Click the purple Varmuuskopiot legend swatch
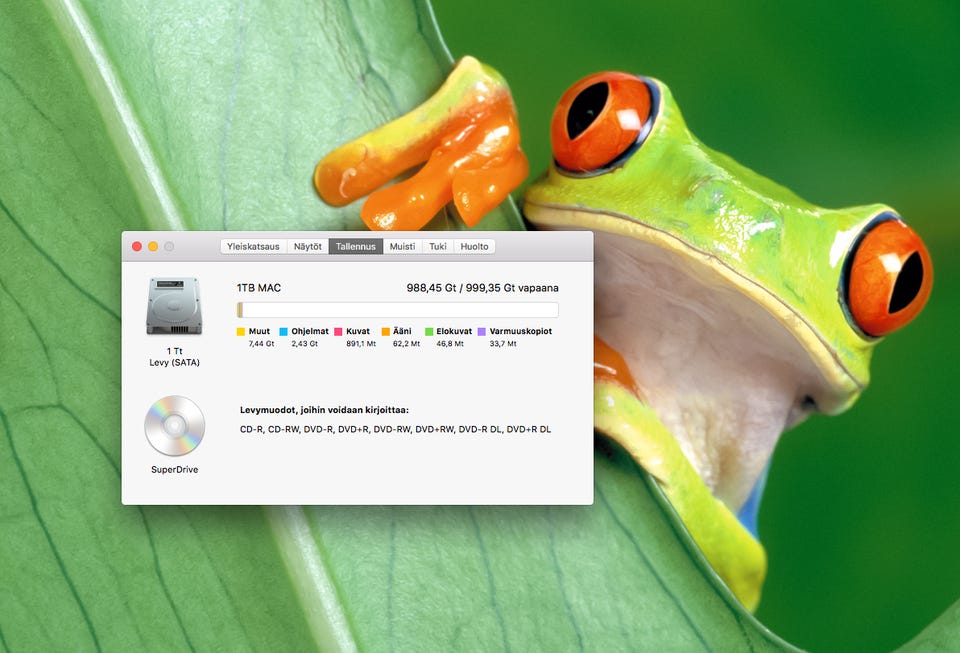Viewport: 960px width, 653px height. pos(482,332)
